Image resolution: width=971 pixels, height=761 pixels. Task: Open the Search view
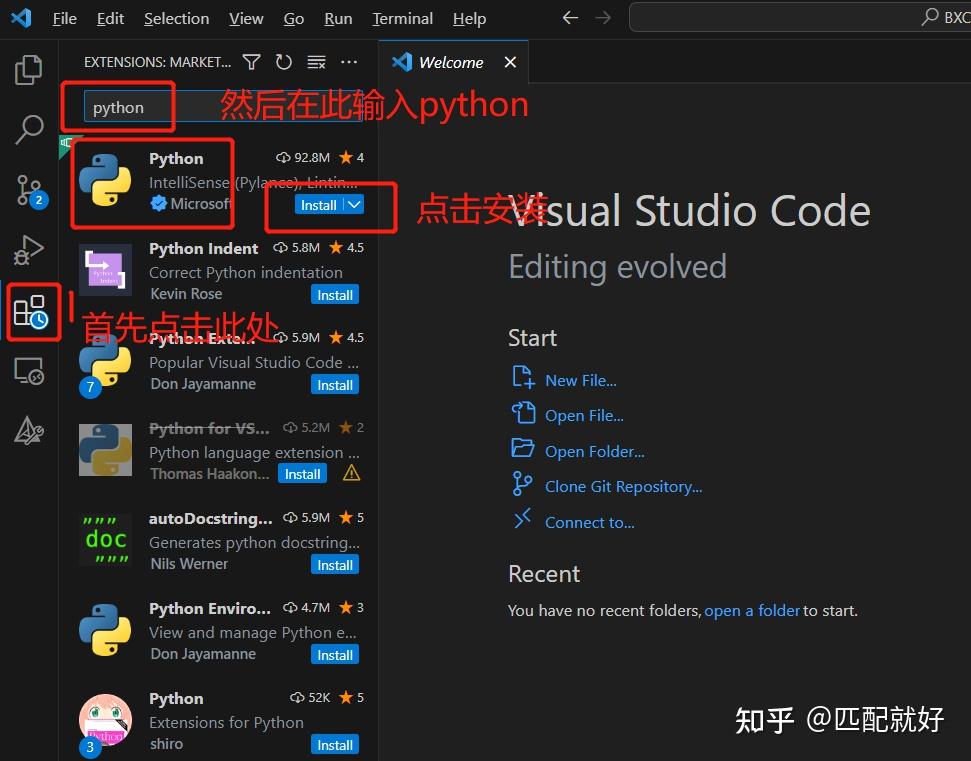(28, 130)
